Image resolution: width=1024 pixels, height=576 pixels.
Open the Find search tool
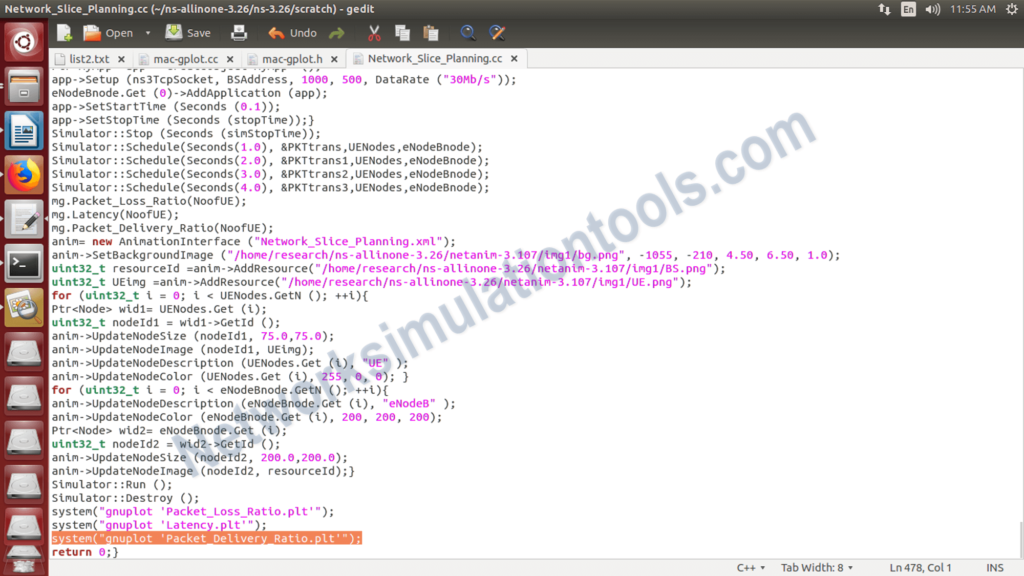point(467,32)
